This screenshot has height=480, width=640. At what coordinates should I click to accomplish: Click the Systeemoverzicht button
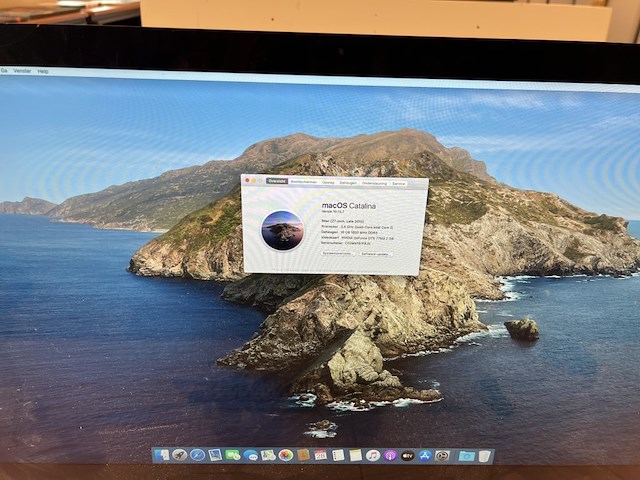pos(337,253)
